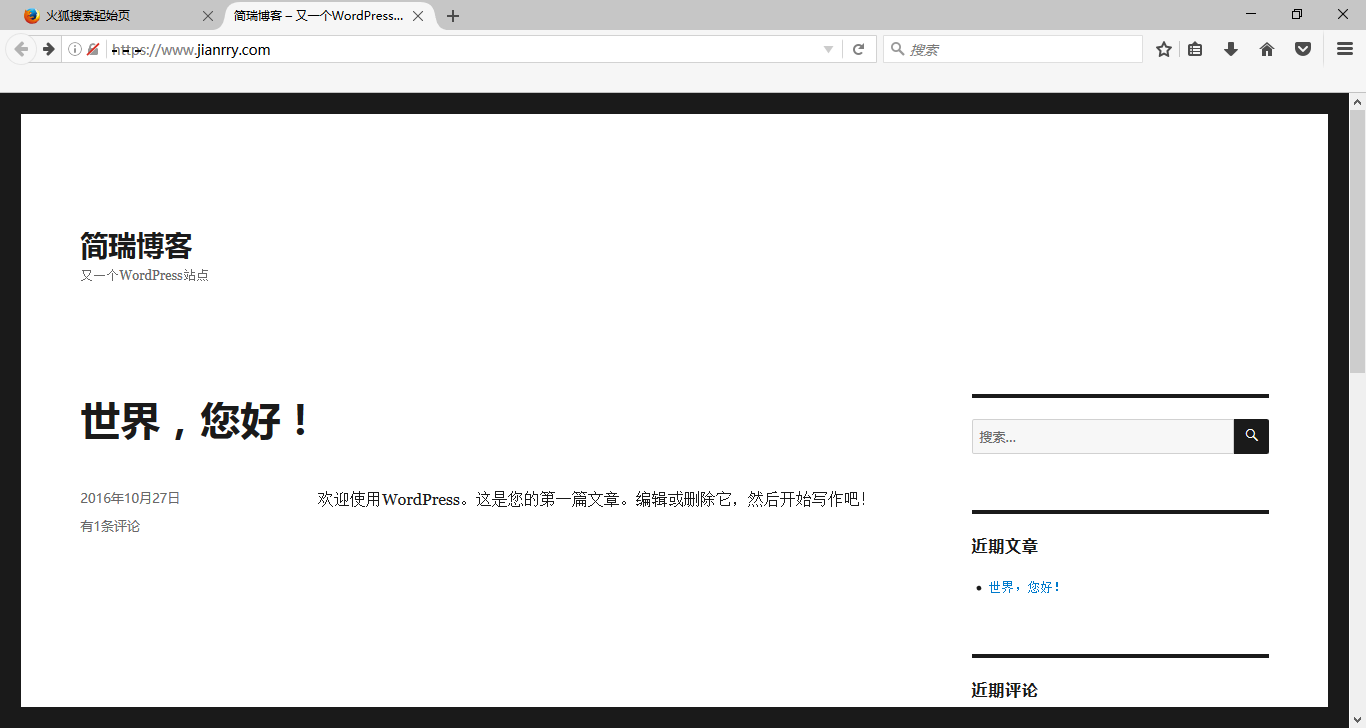Click the 有1条评论 comments link

[110, 526]
